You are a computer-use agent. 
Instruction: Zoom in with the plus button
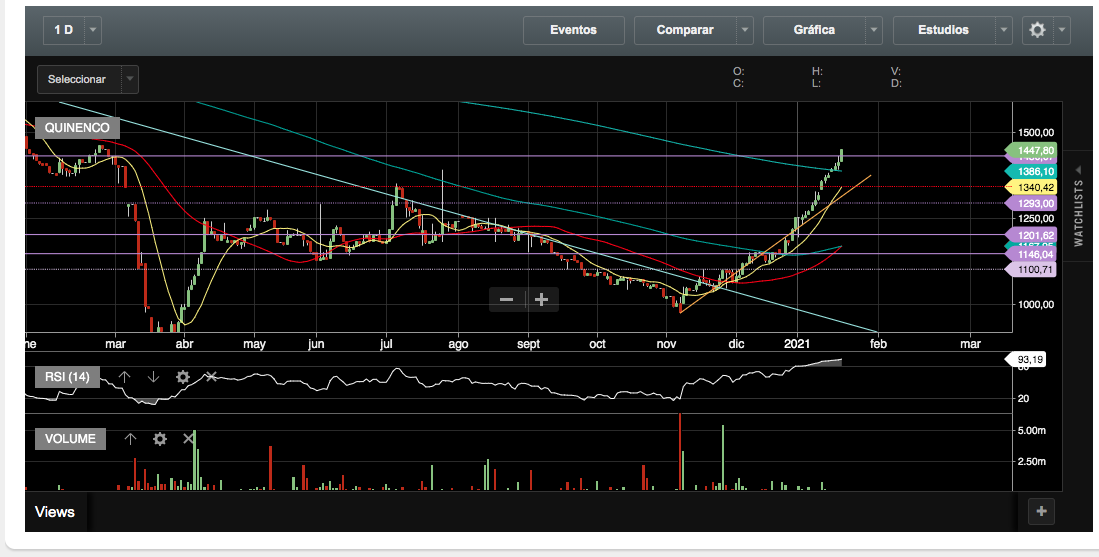point(542,299)
